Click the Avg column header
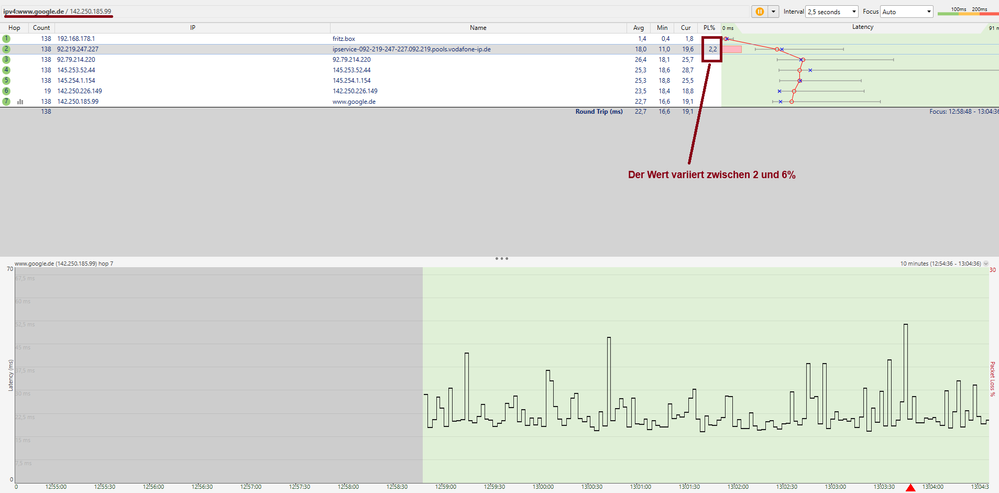Screen dimensions: 999x493 click(x=639, y=28)
